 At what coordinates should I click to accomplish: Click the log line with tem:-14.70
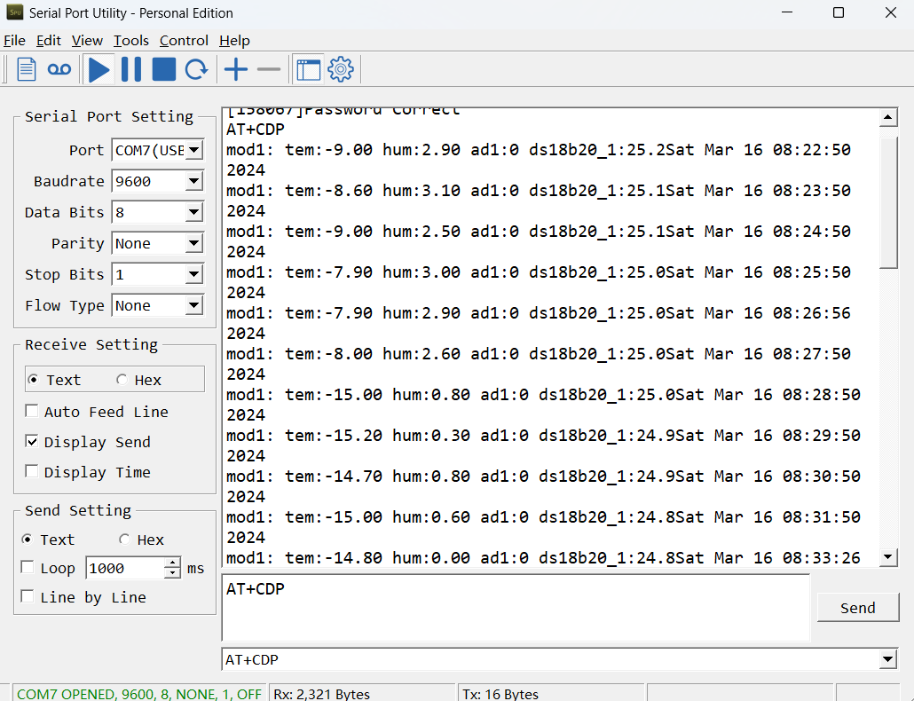coord(543,476)
